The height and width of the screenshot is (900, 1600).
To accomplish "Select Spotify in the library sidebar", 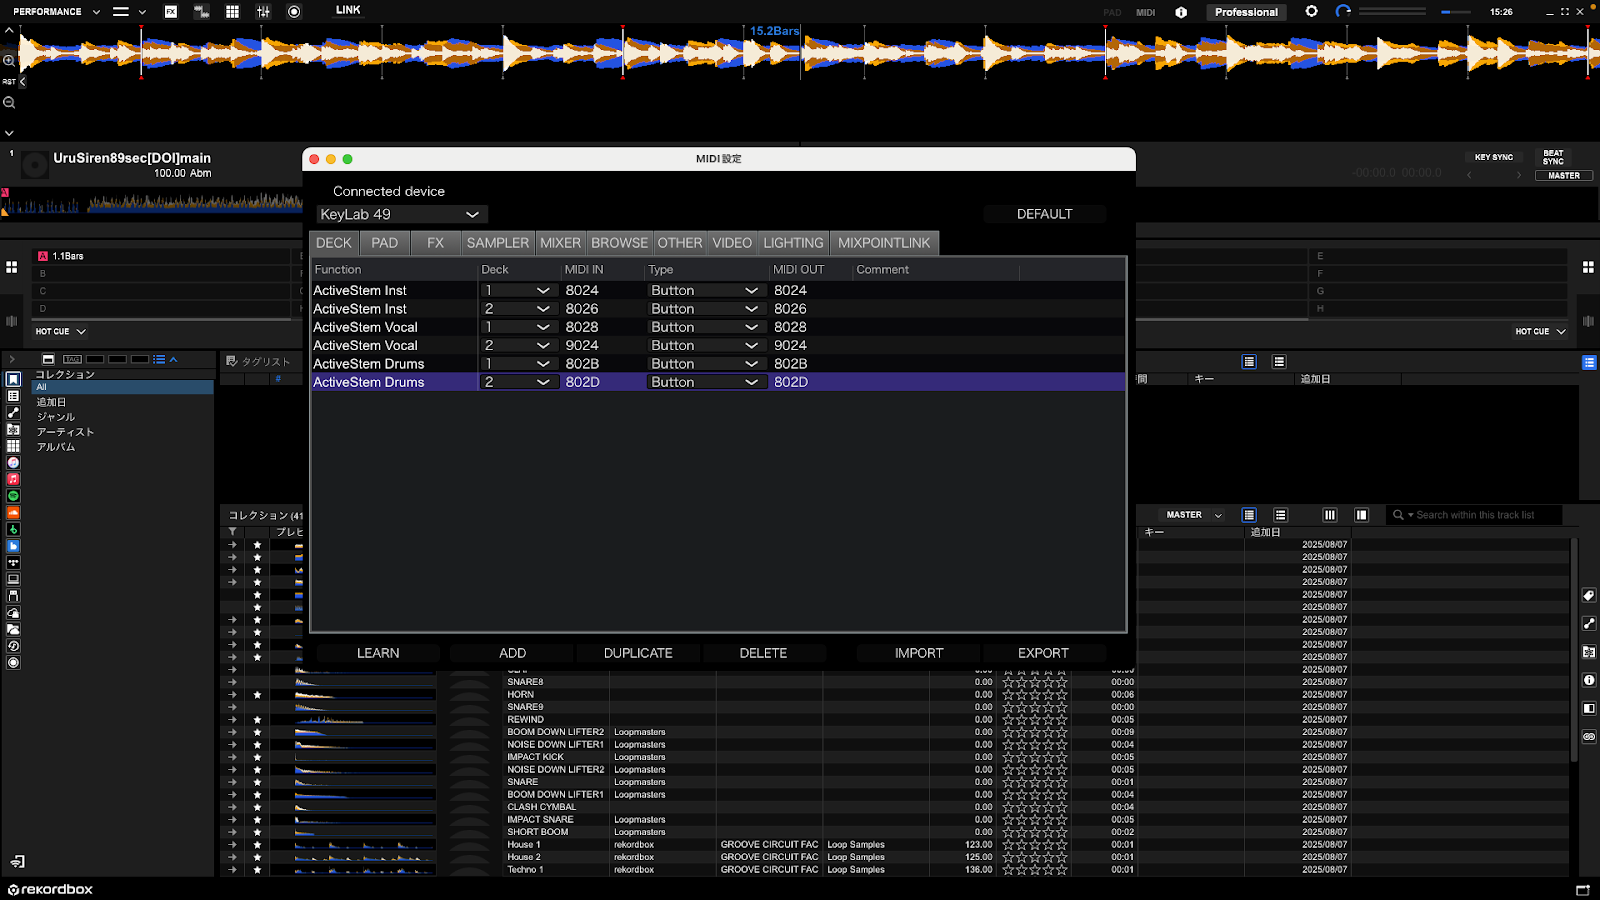I will 13,496.
